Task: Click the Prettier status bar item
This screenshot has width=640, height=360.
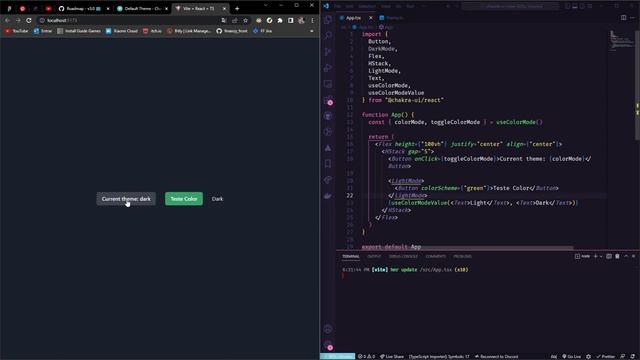Action: pos(606,356)
